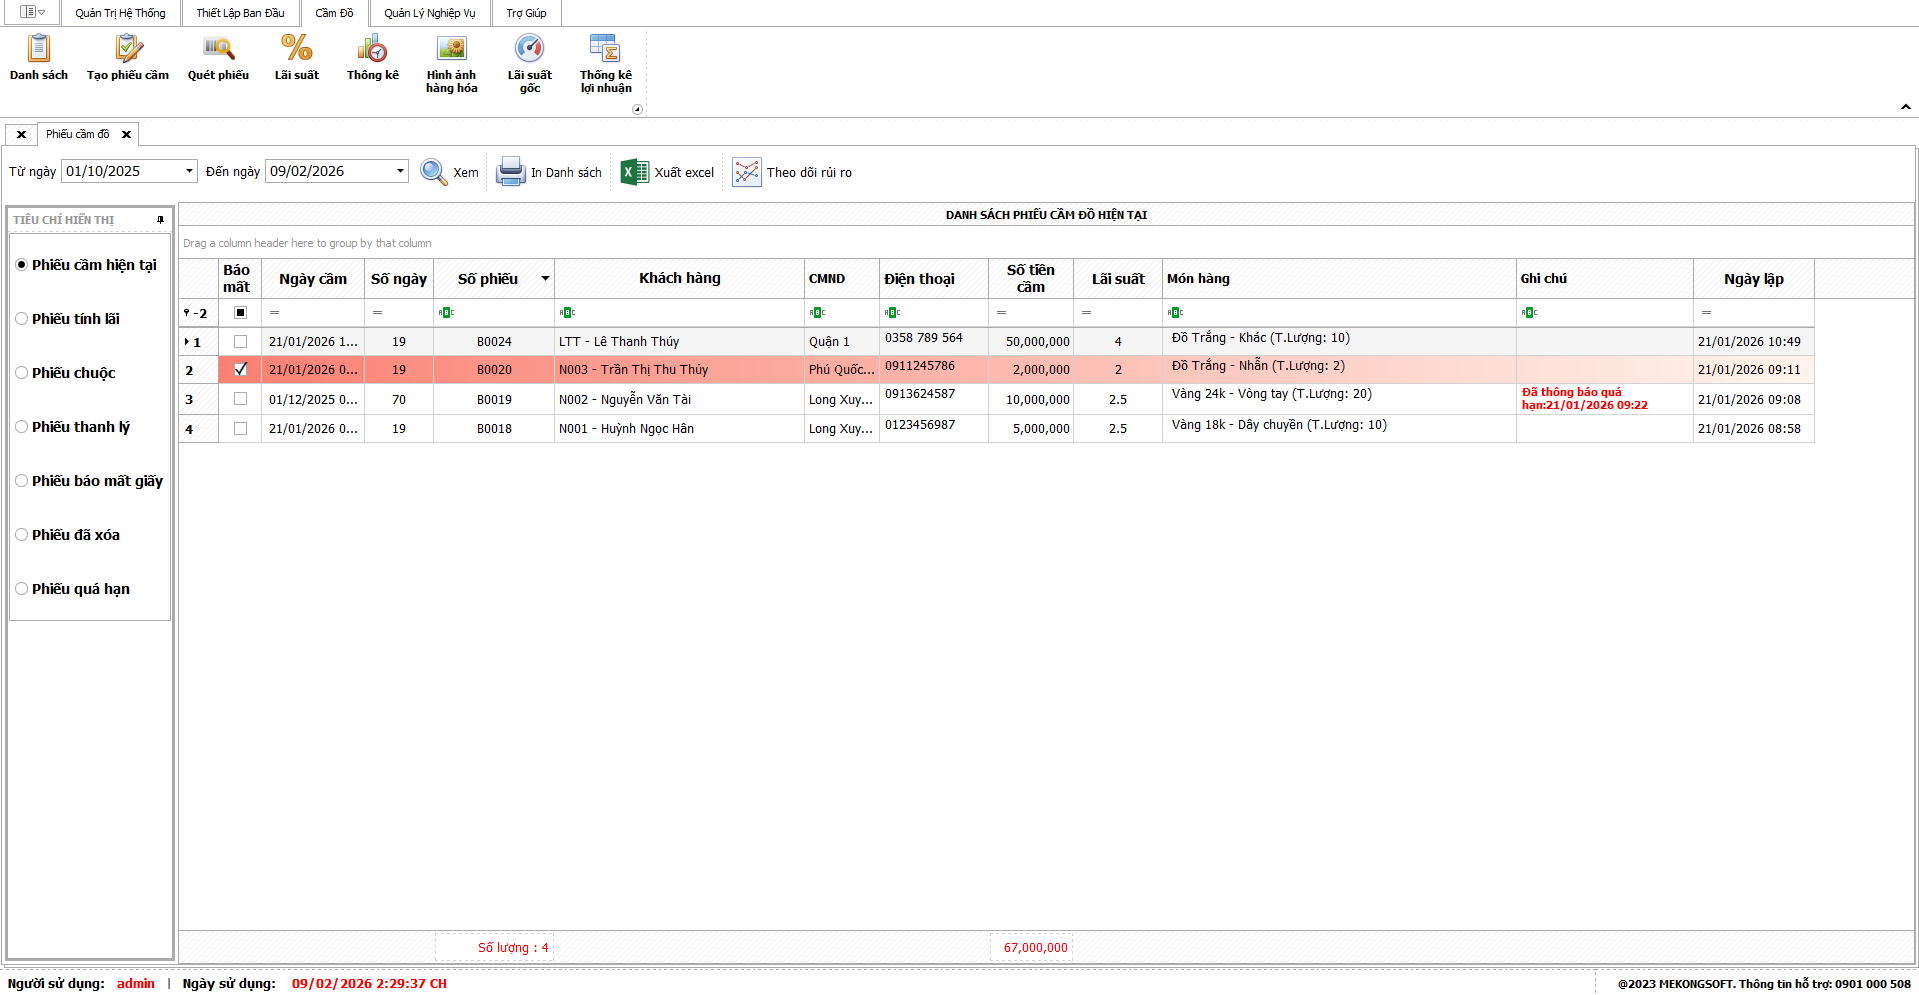Select the Phiếu cầm đồ document tab

(x=78, y=134)
